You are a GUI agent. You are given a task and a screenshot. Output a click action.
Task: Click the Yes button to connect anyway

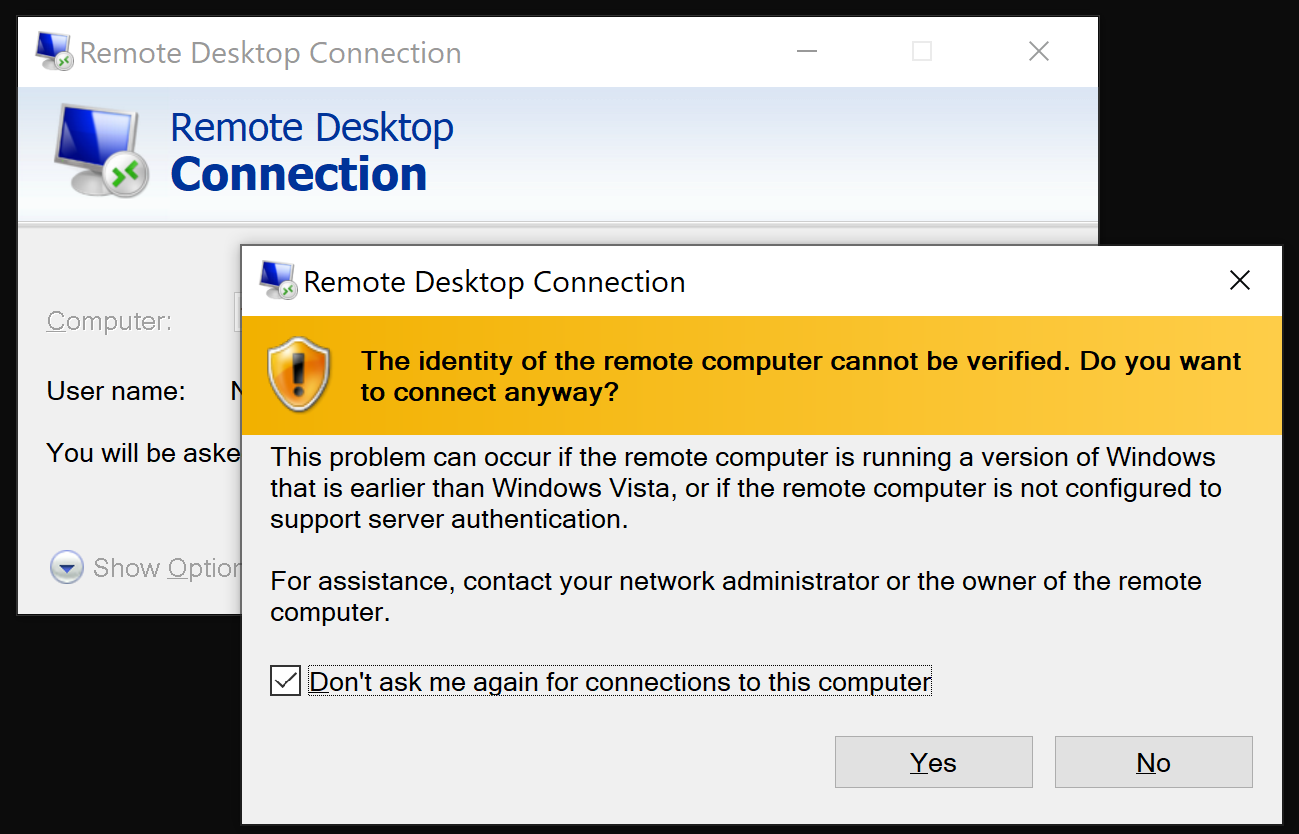[x=933, y=763]
